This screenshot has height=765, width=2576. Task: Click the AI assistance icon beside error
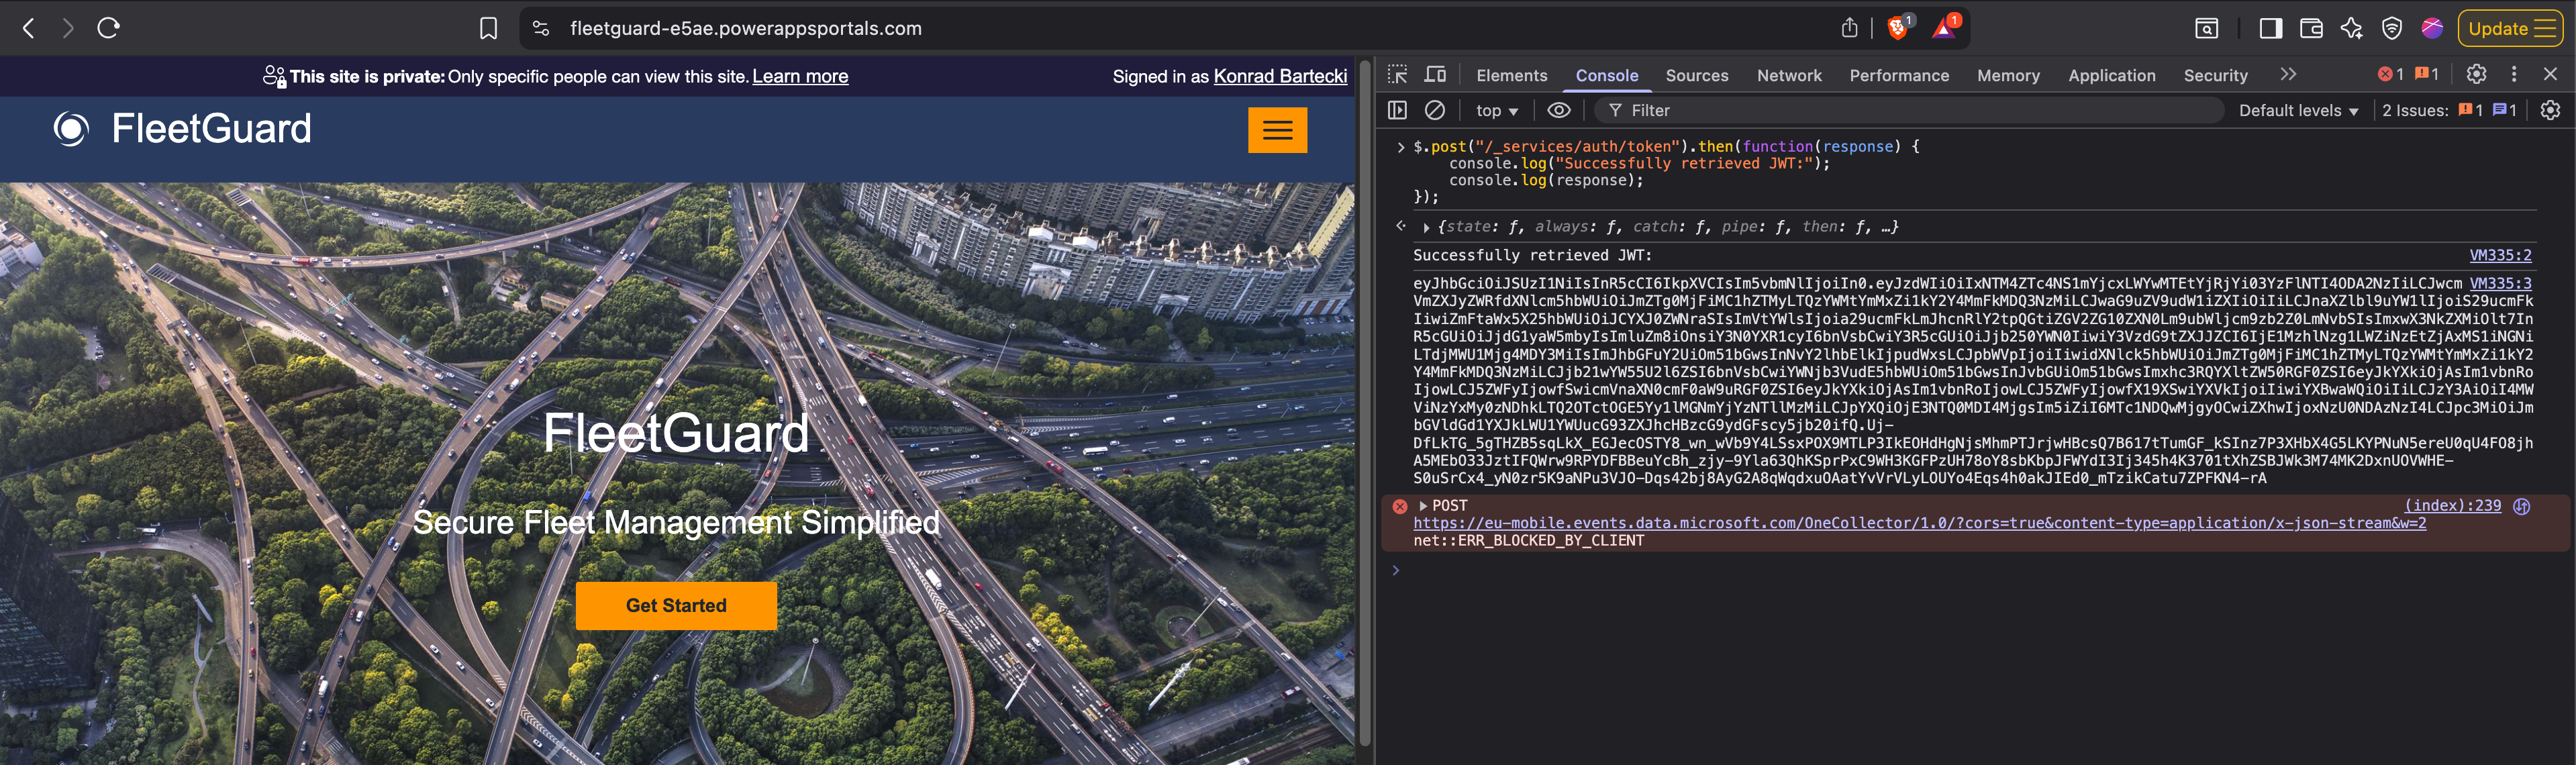click(2521, 506)
